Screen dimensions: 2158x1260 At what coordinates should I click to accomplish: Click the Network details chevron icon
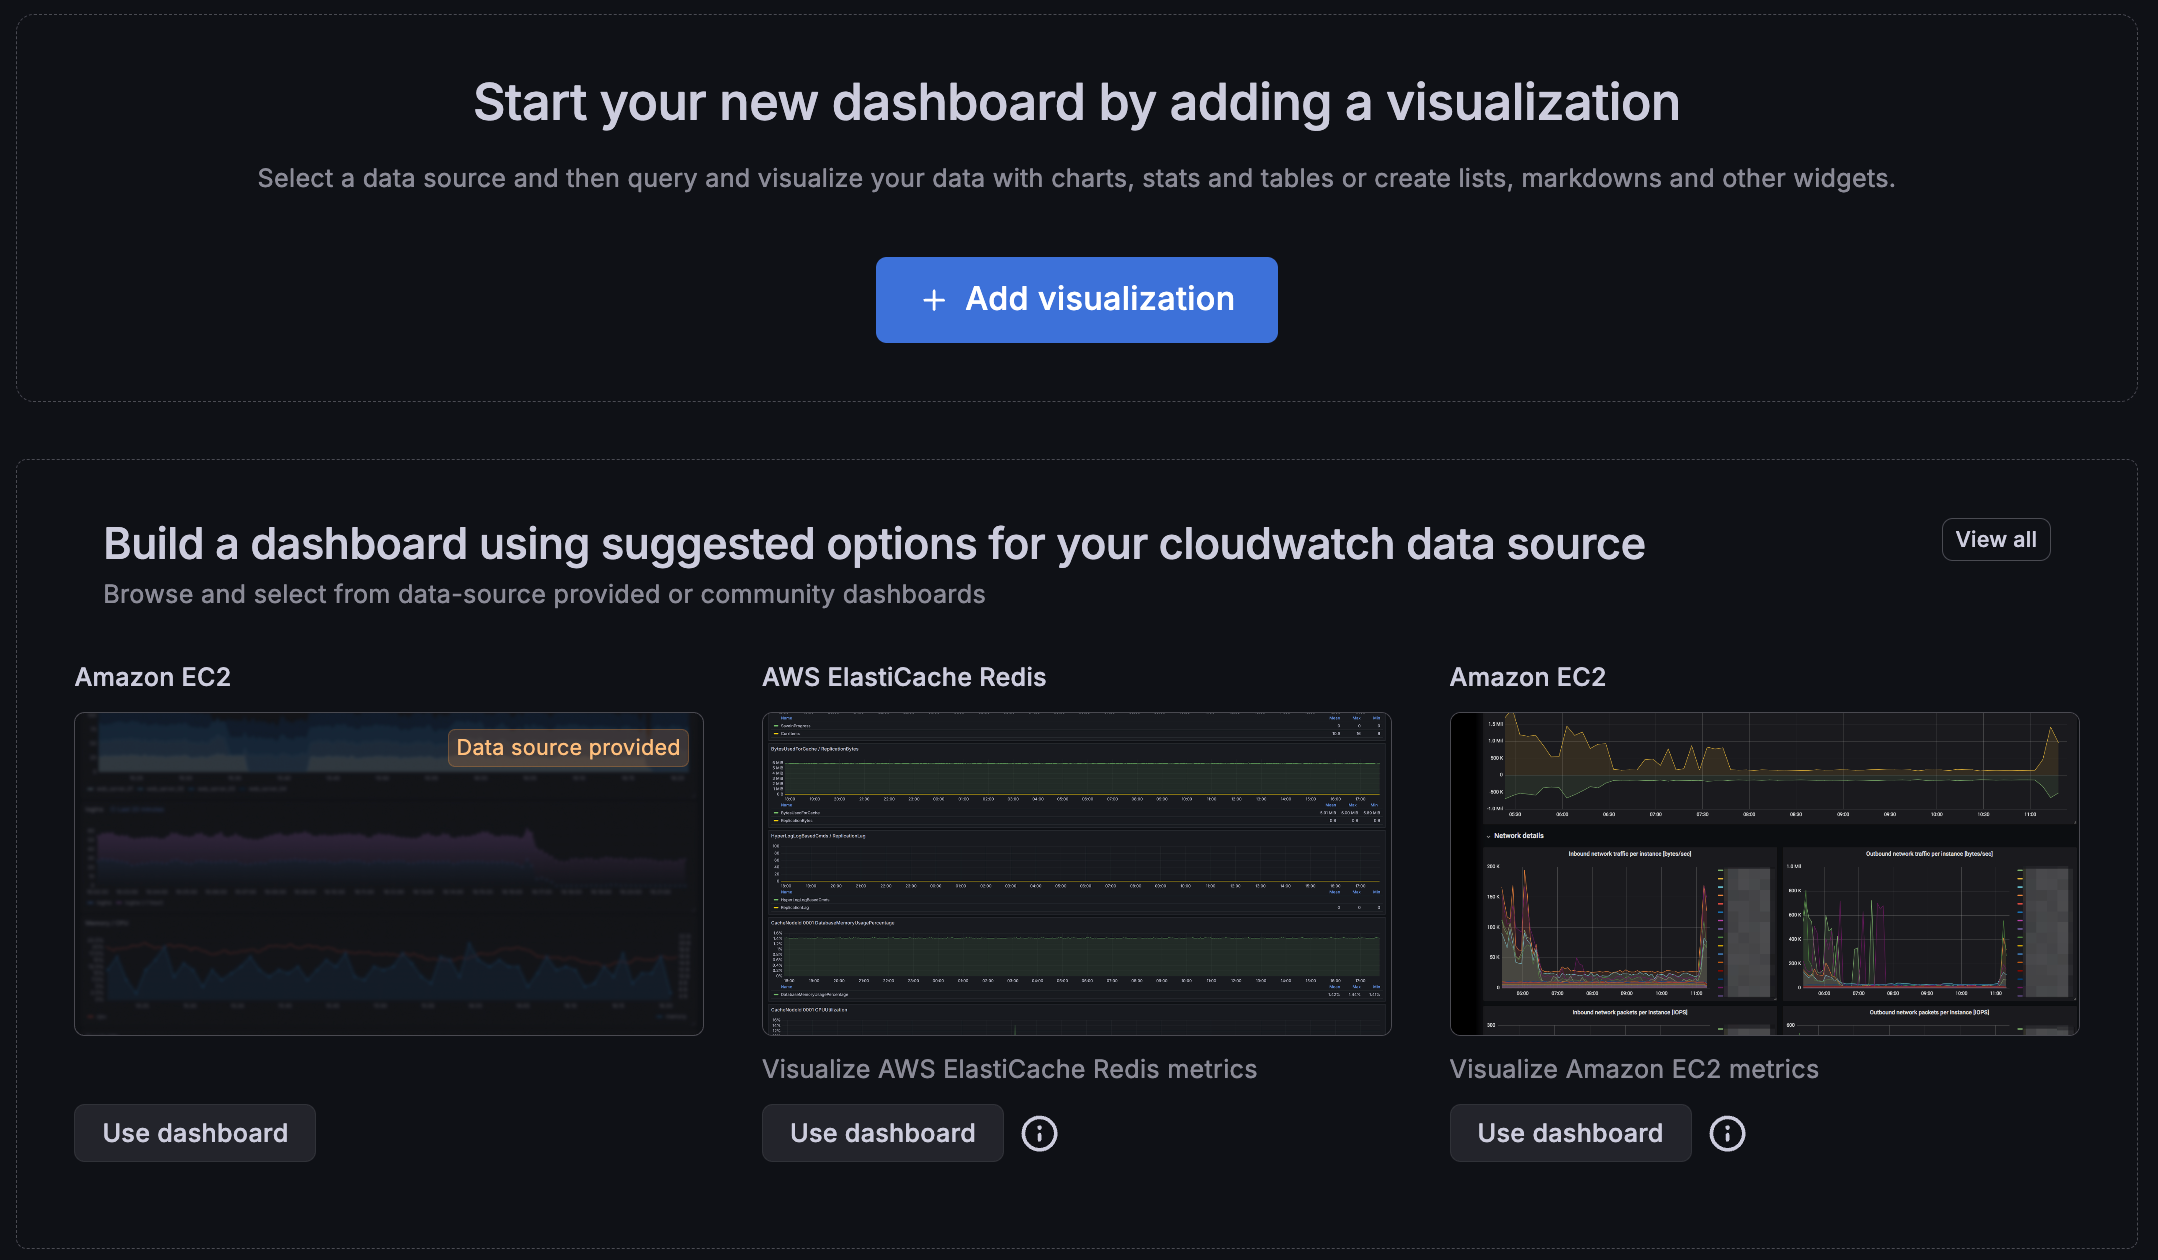pyautogui.click(x=1488, y=837)
